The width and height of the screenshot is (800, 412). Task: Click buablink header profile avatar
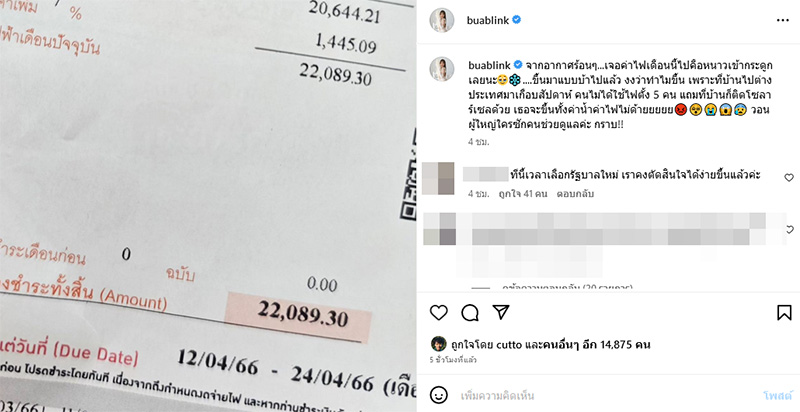[442, 20]
